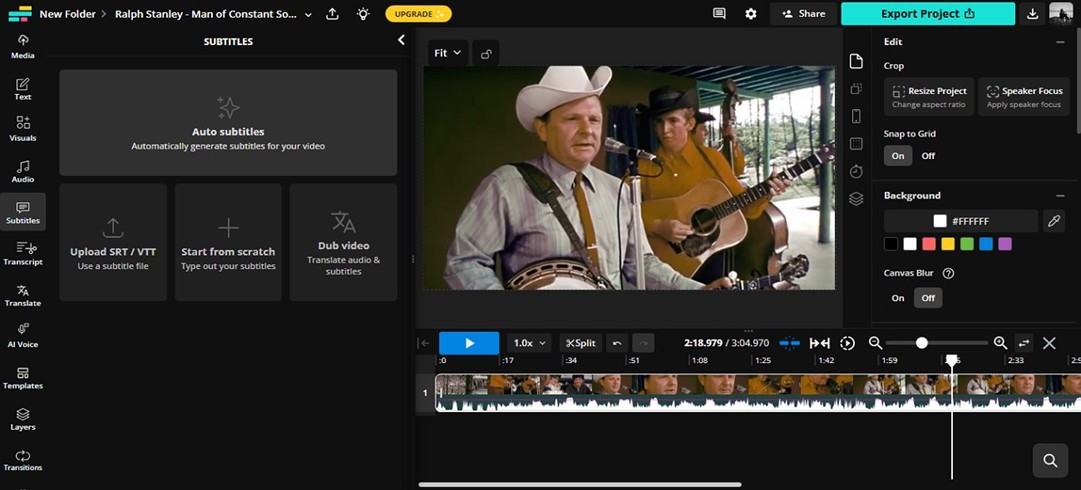Click the lightbulb tips icon
Viewport: 1081px width, 490px height.
point(362,14)
